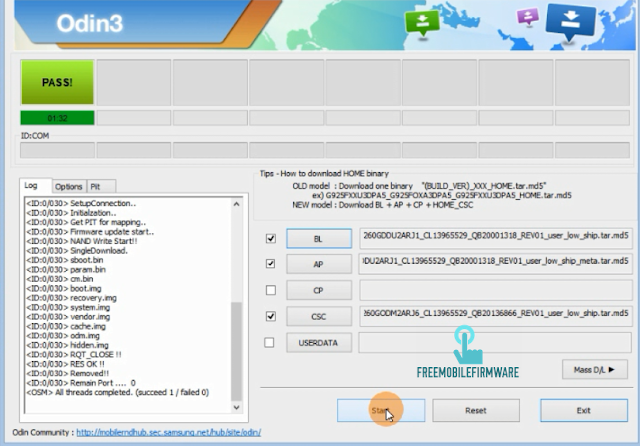
Task: Click the empty CP path field
Action: coord(496,290)
